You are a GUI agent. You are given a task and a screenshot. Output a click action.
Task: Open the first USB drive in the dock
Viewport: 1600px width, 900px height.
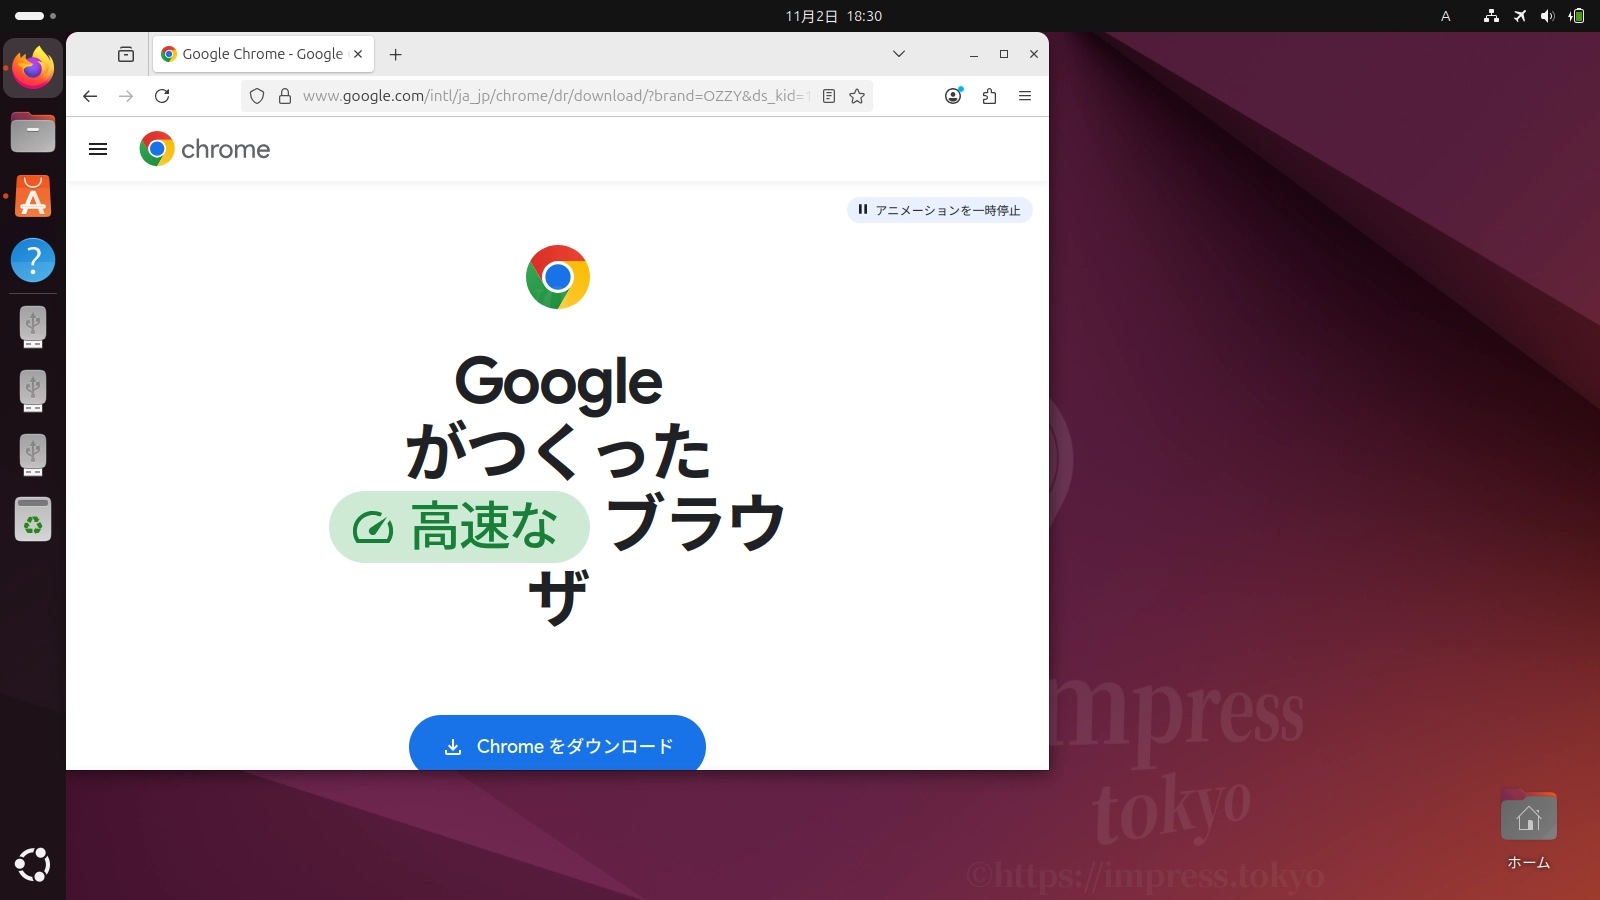click(33, 326)
